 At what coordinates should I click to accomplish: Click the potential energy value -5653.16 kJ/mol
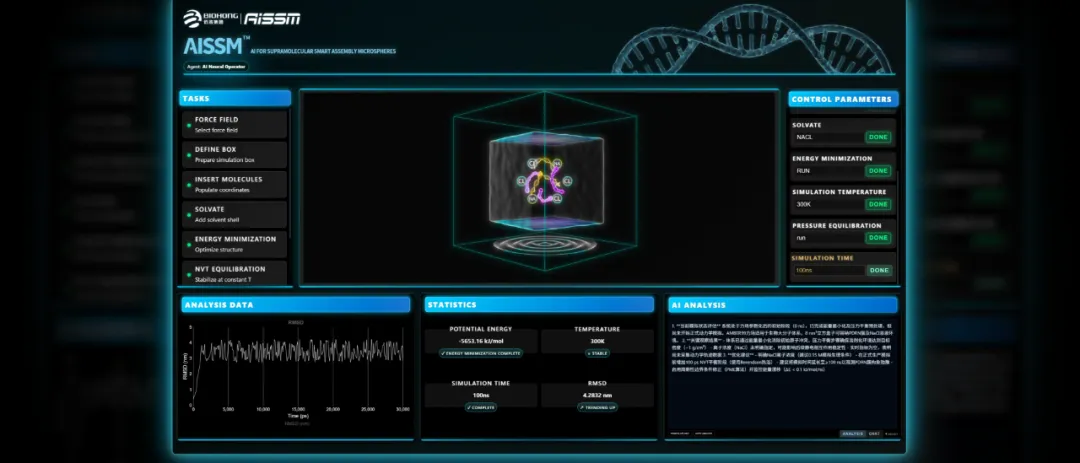(x=481, y=341)
